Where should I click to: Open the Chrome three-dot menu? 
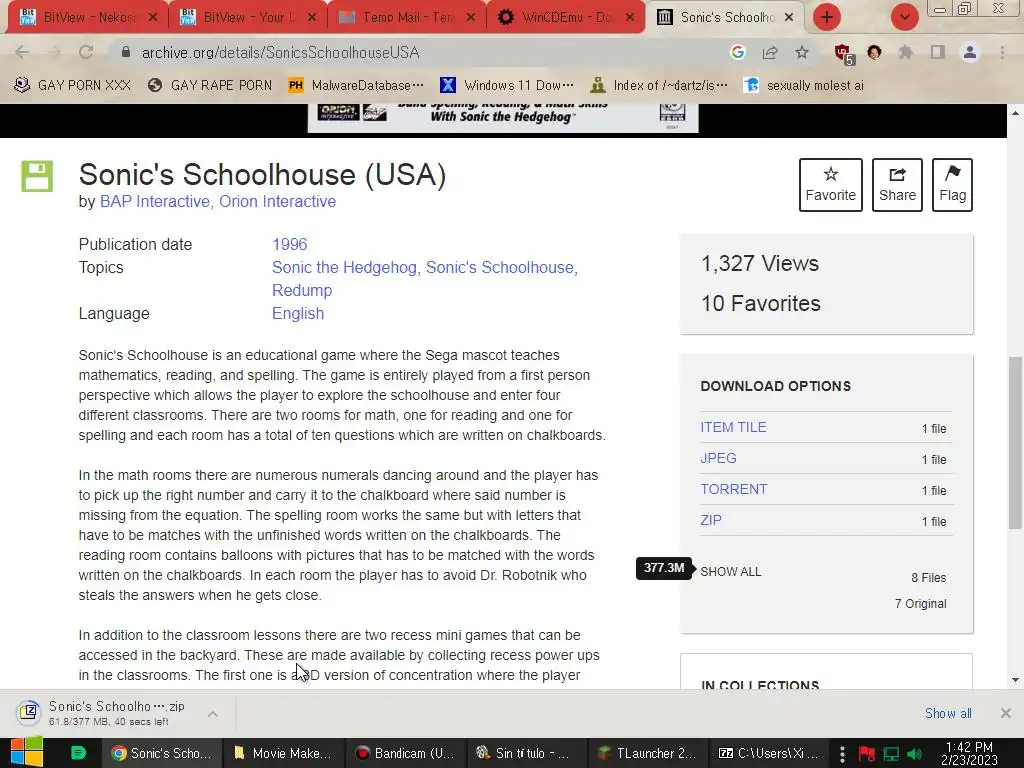[1002, 52]
